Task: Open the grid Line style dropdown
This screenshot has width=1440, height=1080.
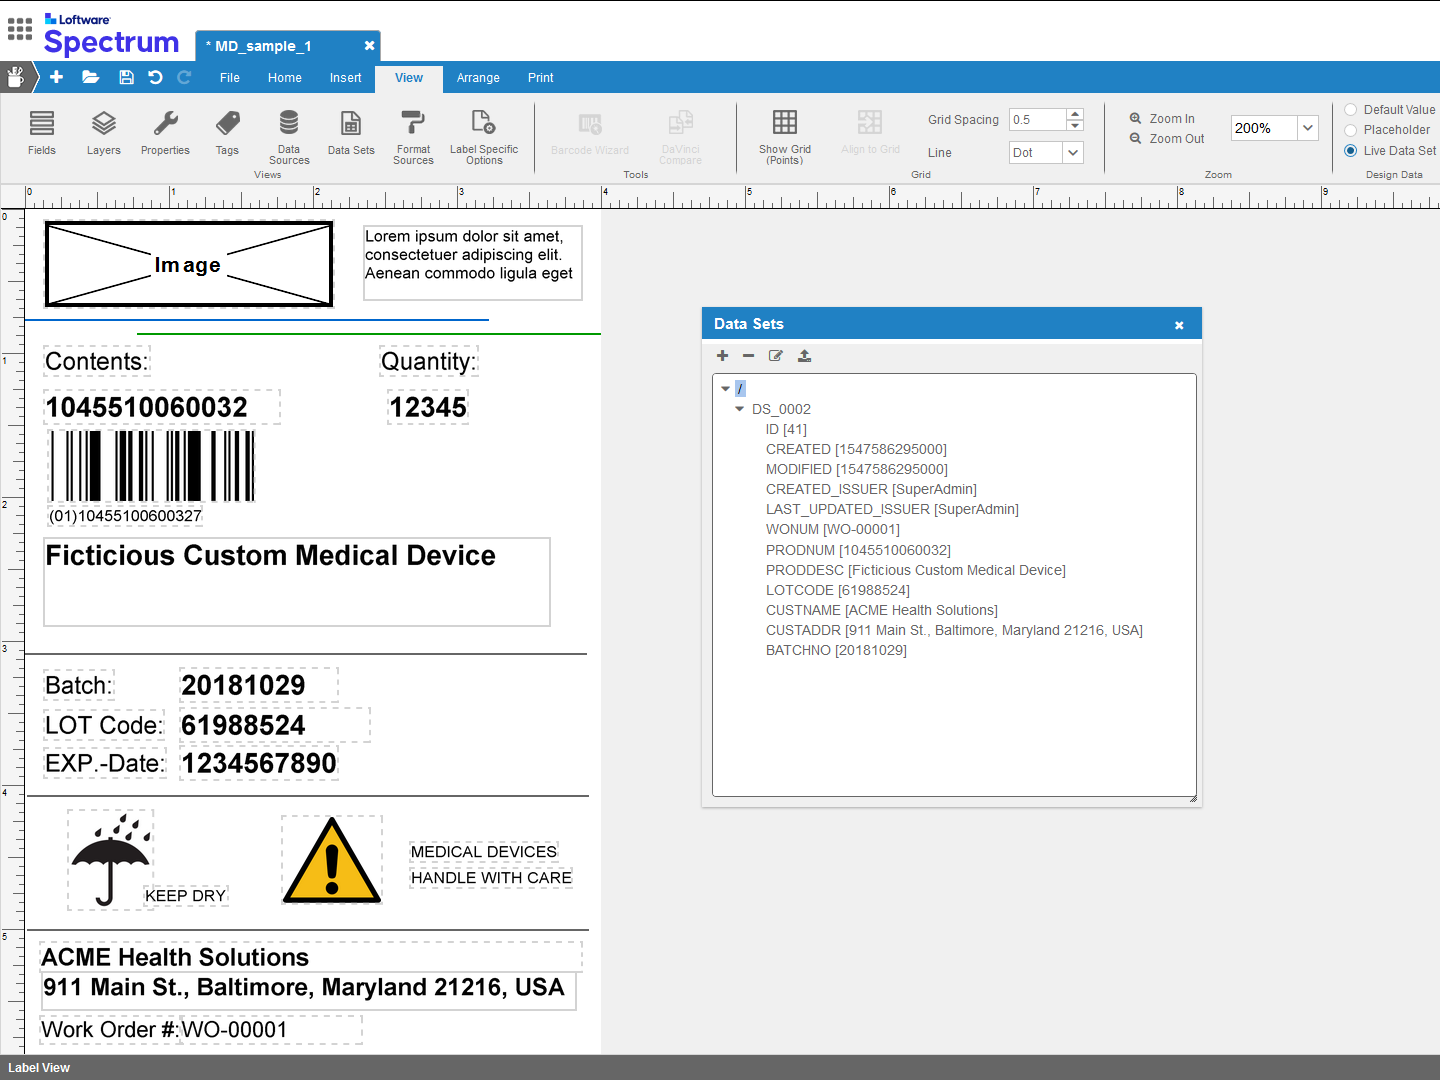Action: (1072, 153)
